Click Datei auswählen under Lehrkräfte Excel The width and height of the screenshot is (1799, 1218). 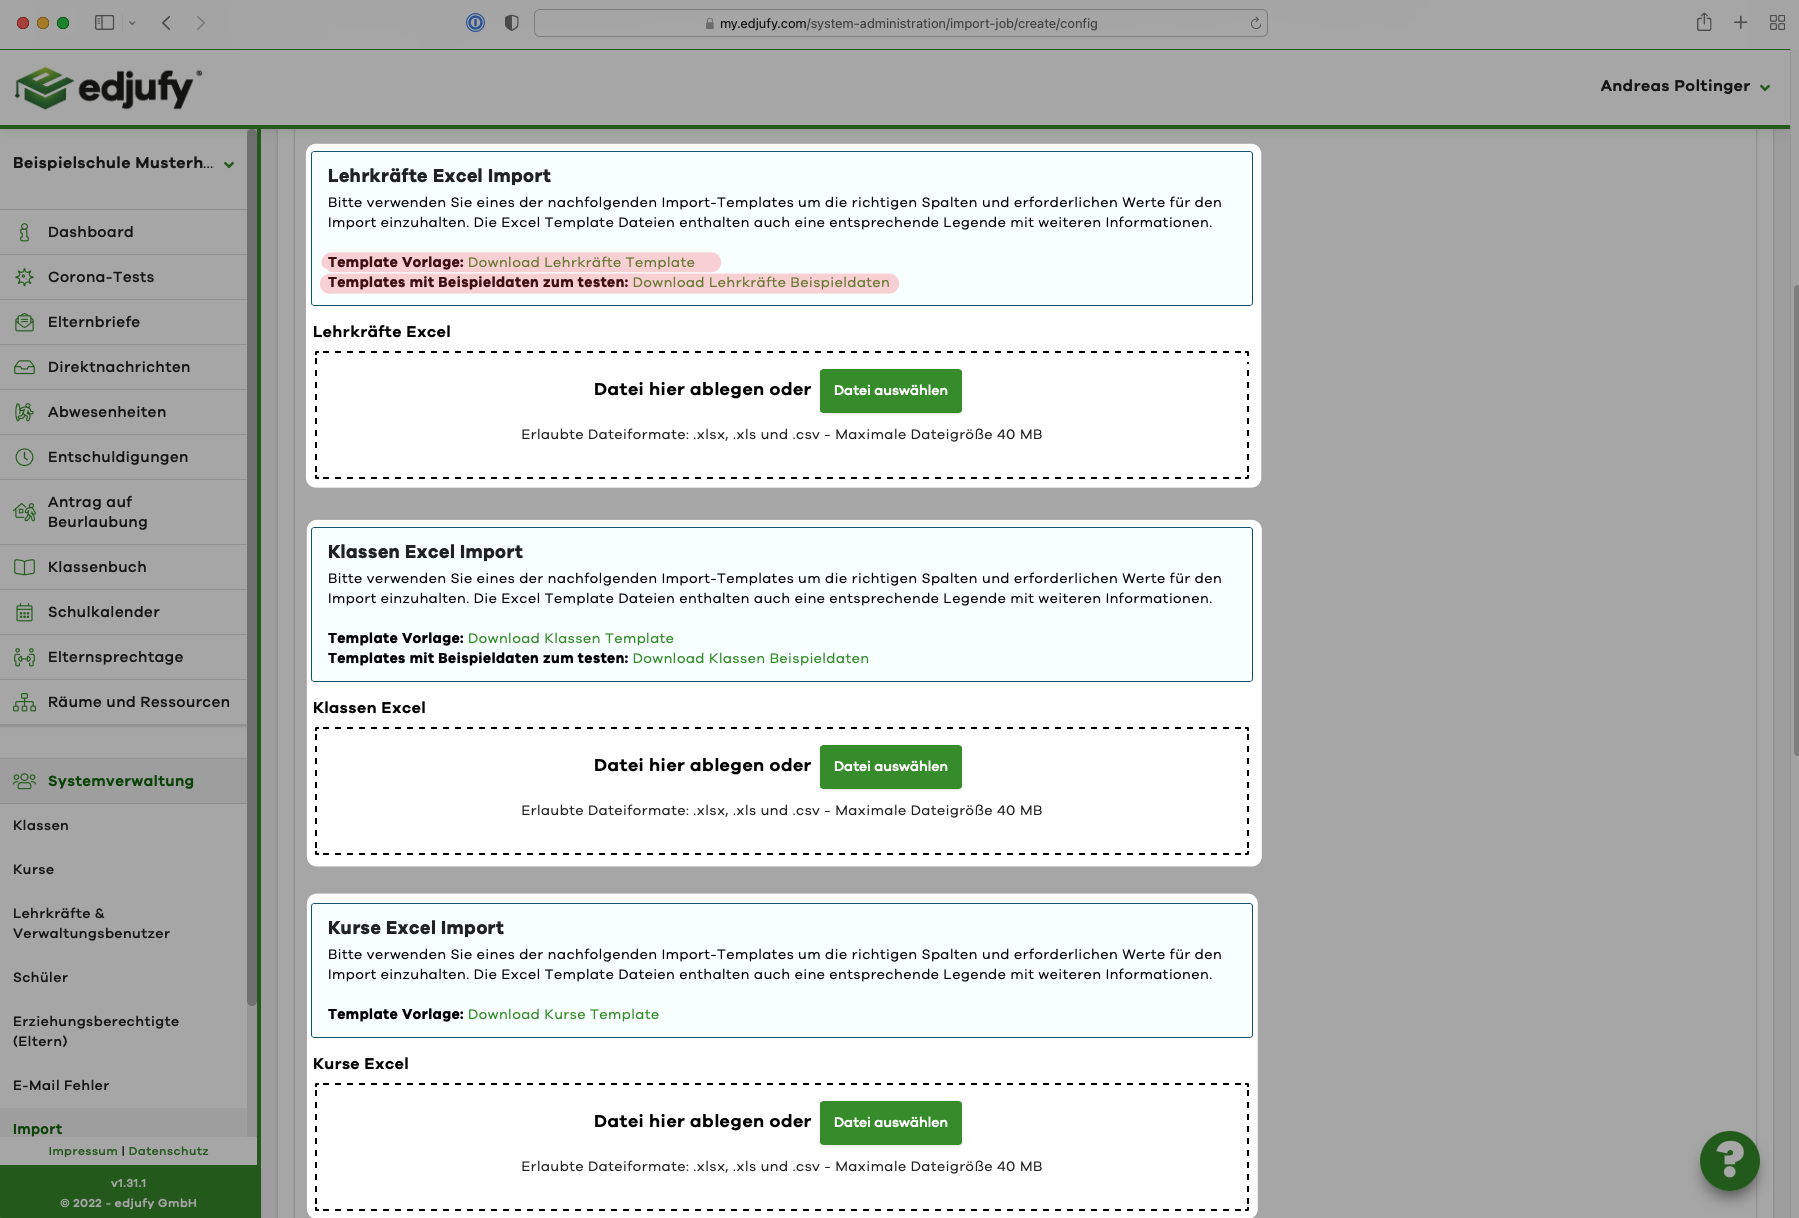point(890,391)
